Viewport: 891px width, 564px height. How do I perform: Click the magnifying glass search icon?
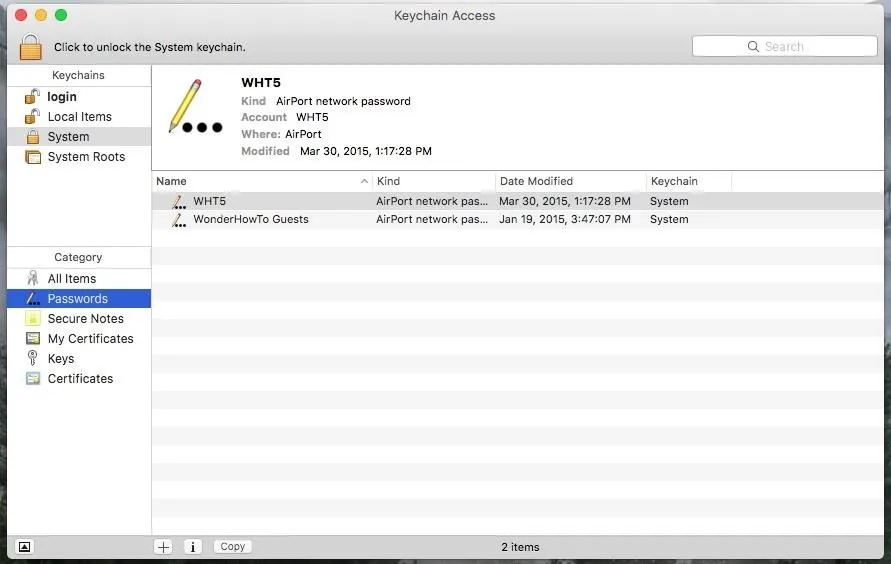(x=753, y=47)
